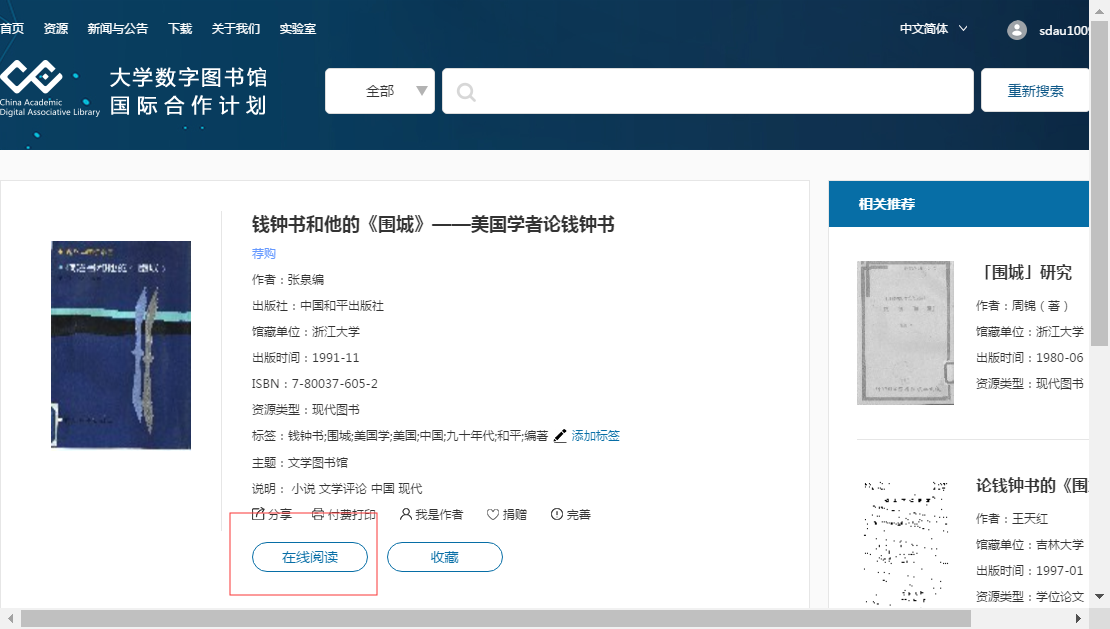Click the 完善 info icon
This screenshot has height=629, width=1110.
[556, 514]
